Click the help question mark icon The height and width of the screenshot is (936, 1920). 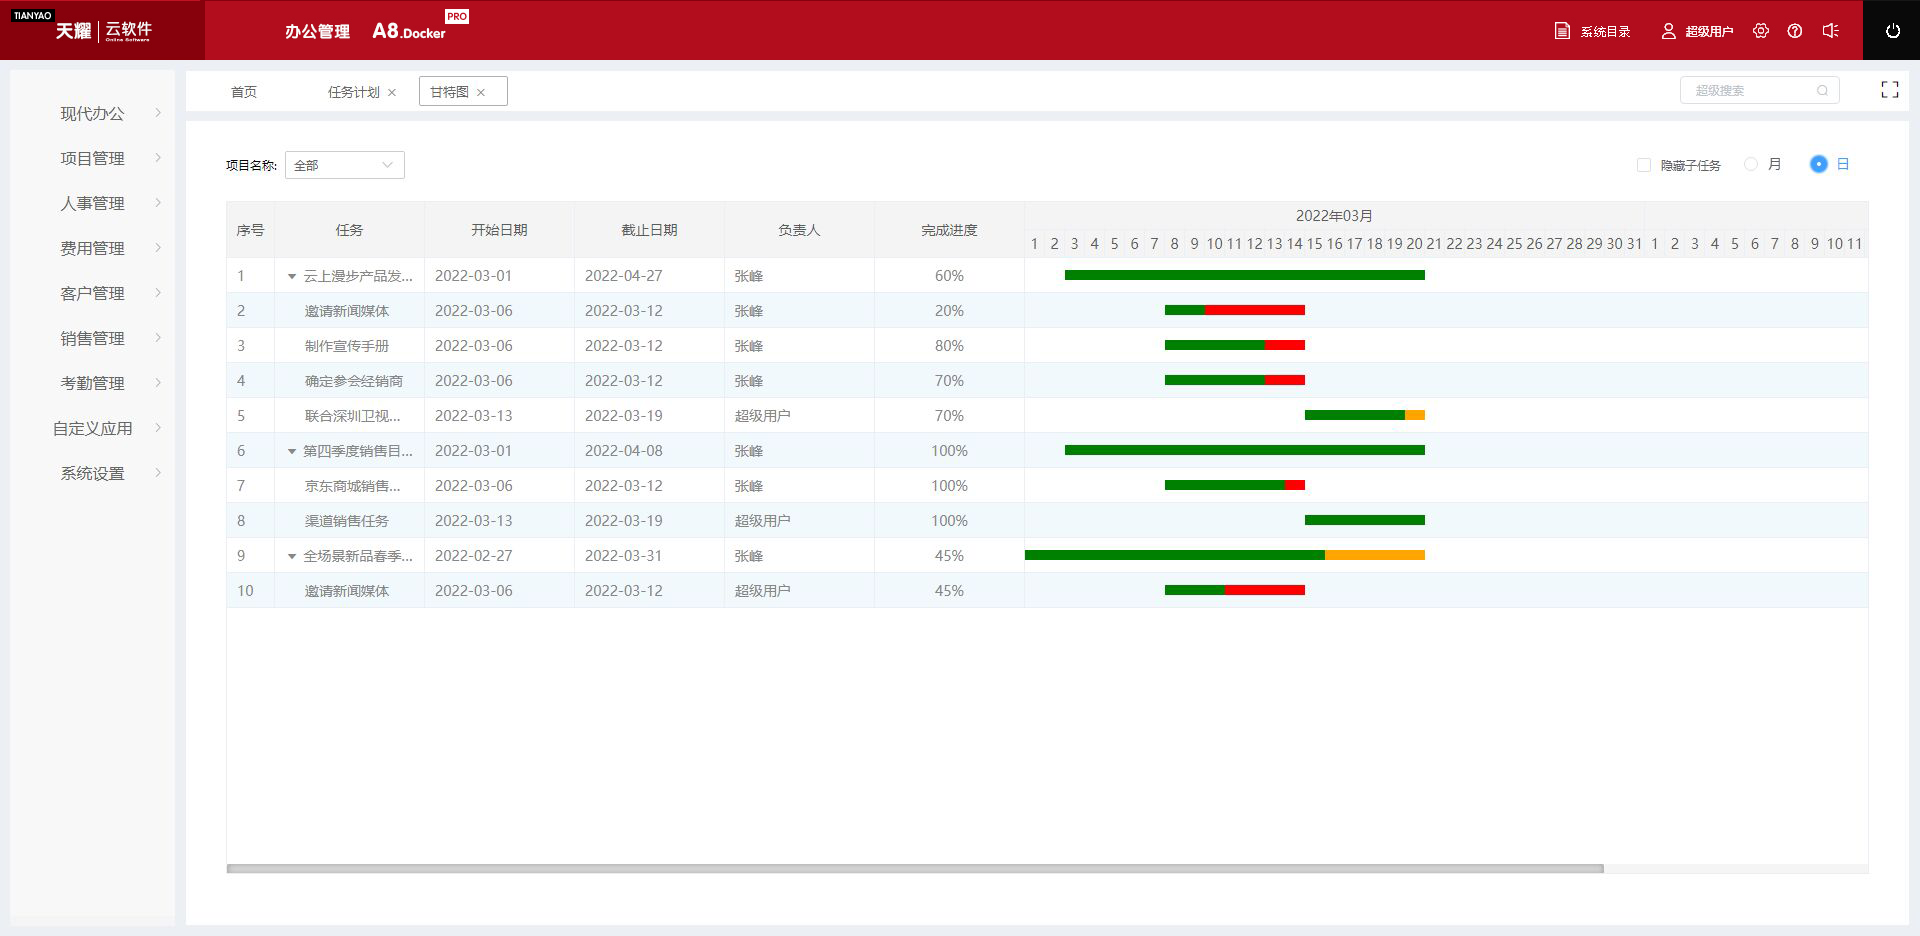(x=1795, y=31)
